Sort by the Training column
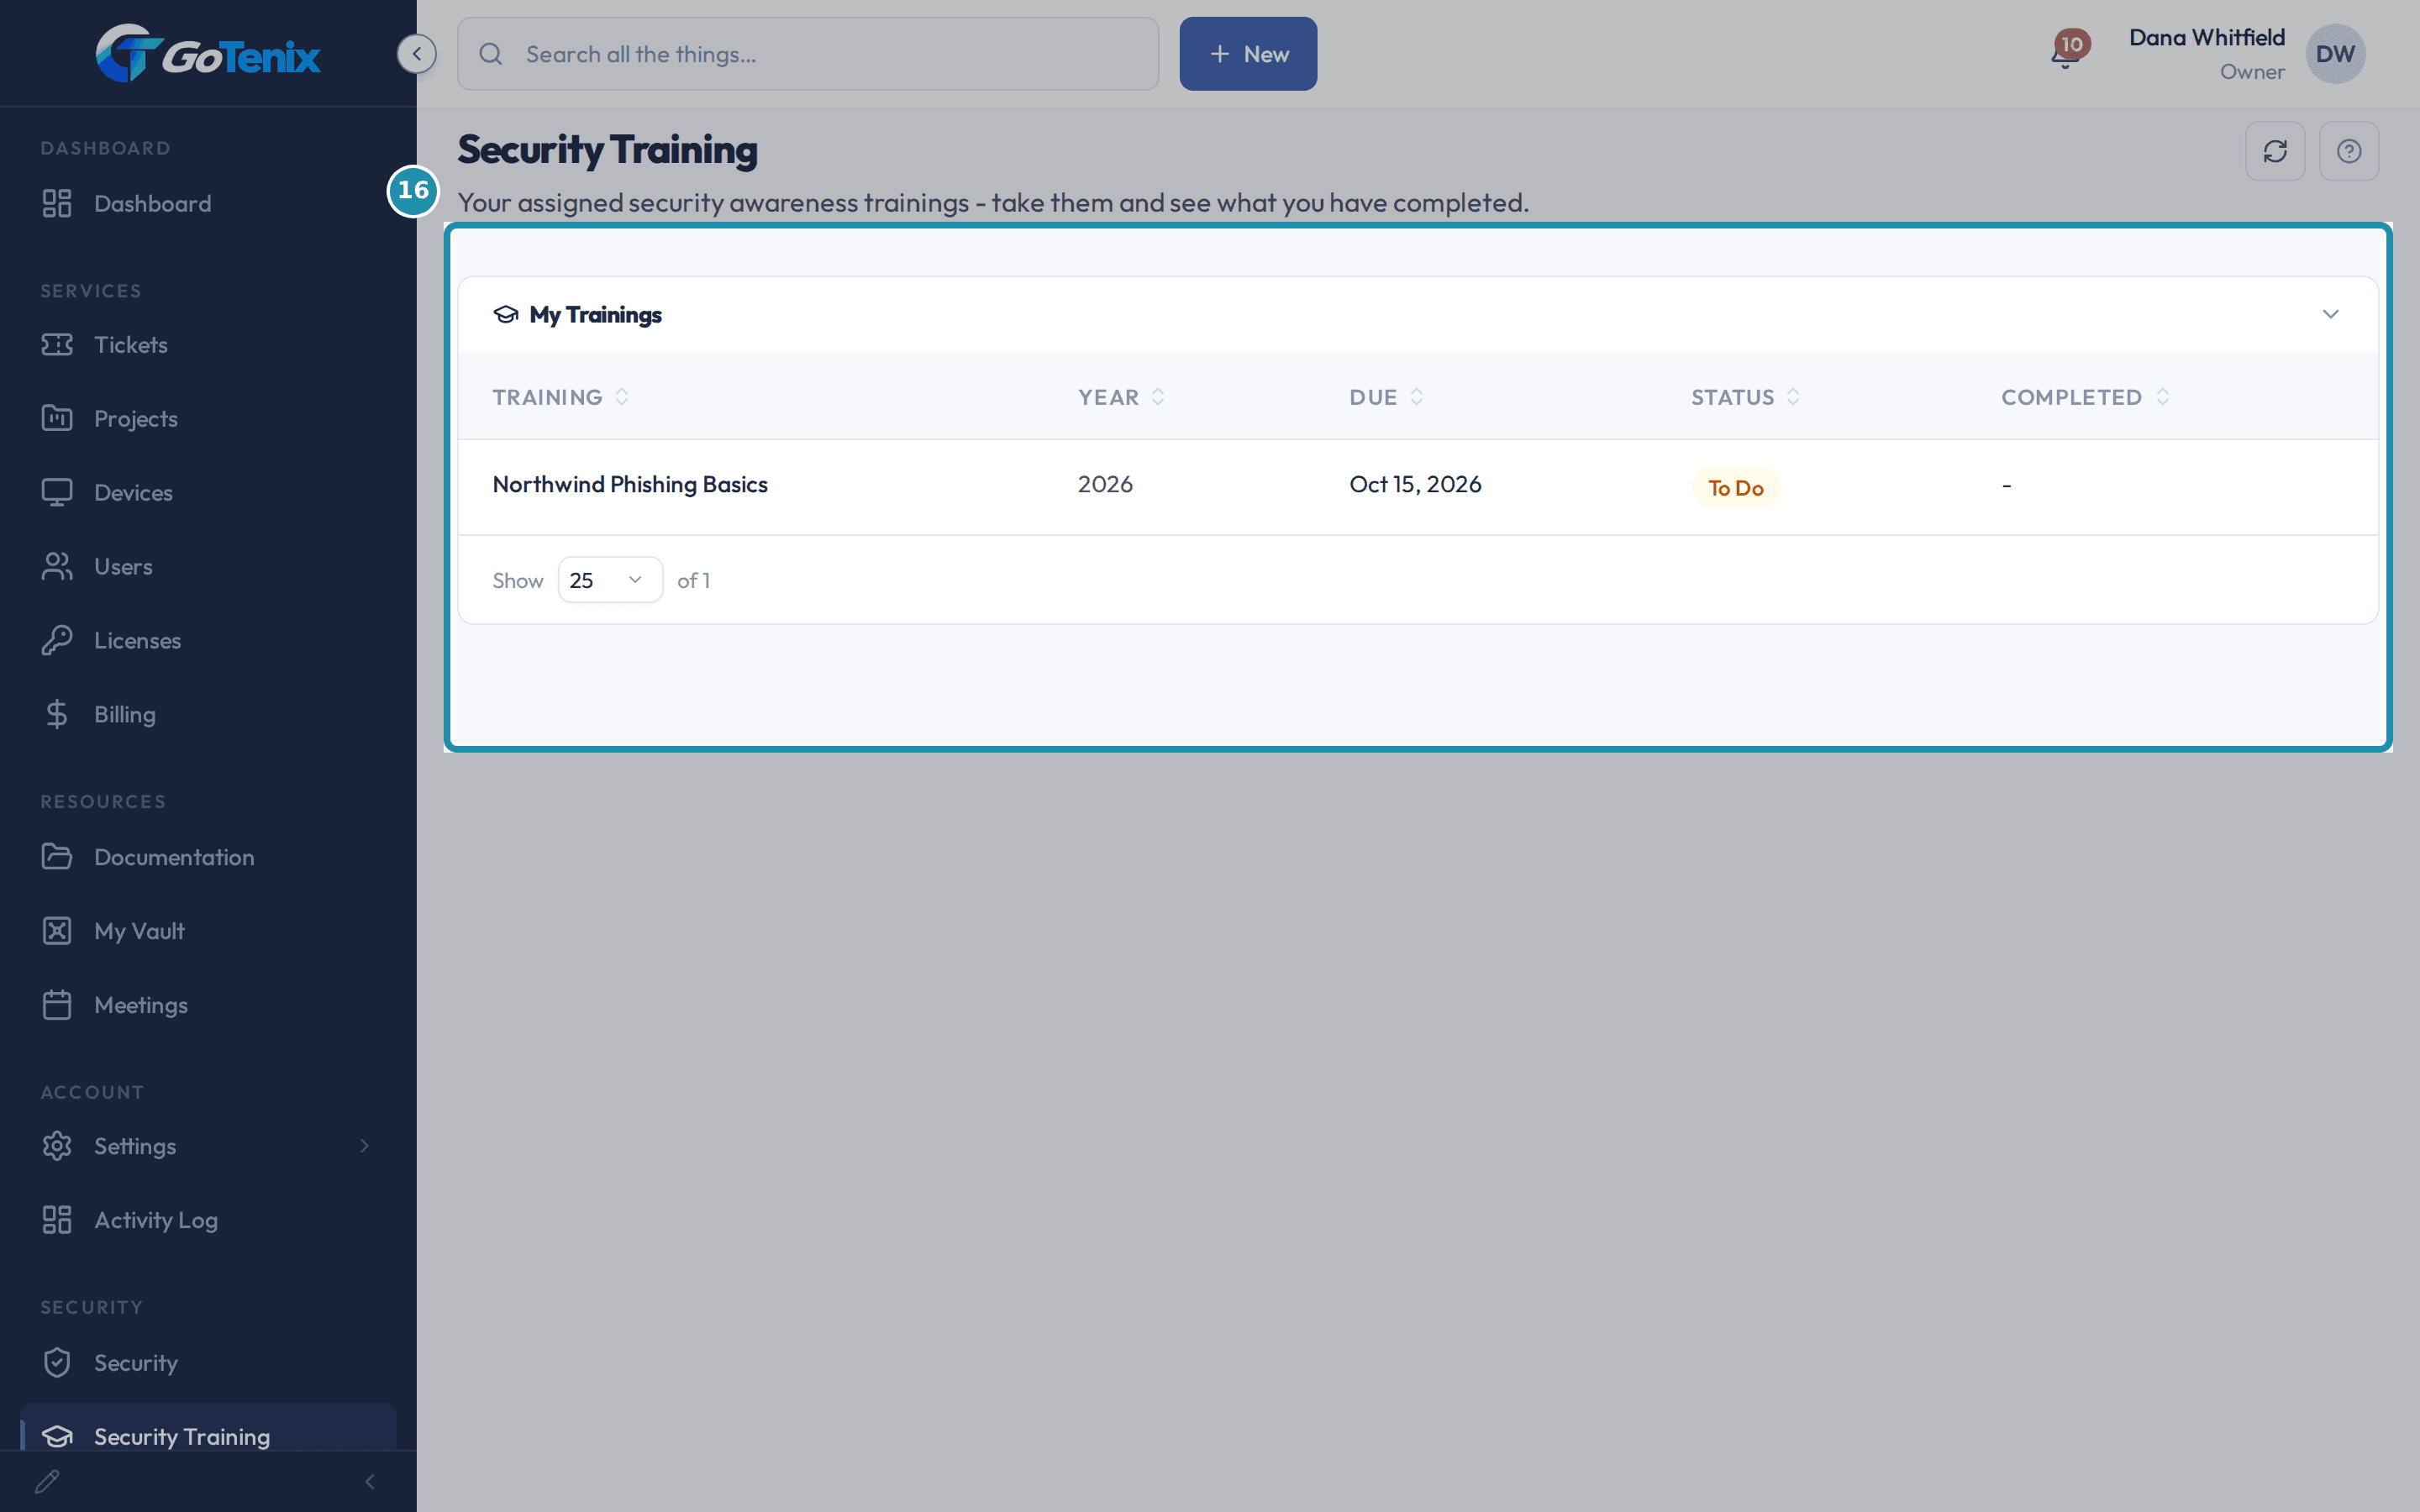The width and height of the screenshot is (2420, 1512). (560, 397)
